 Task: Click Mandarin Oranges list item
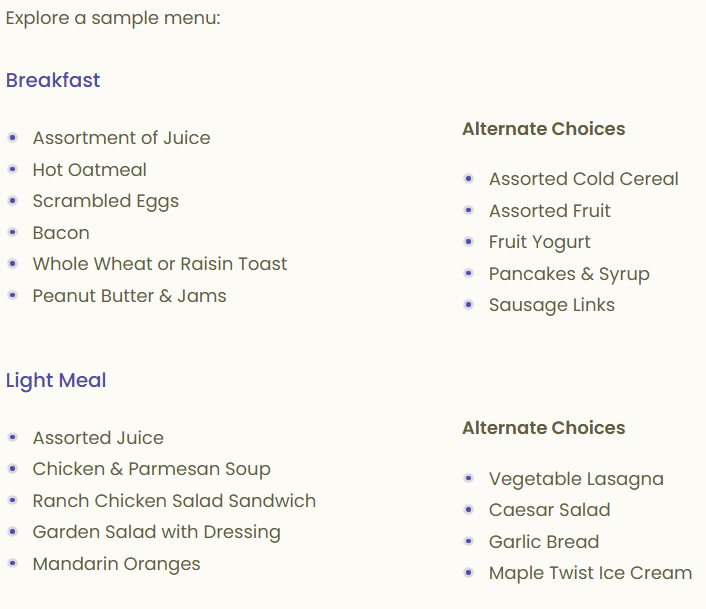pos(117,564)
